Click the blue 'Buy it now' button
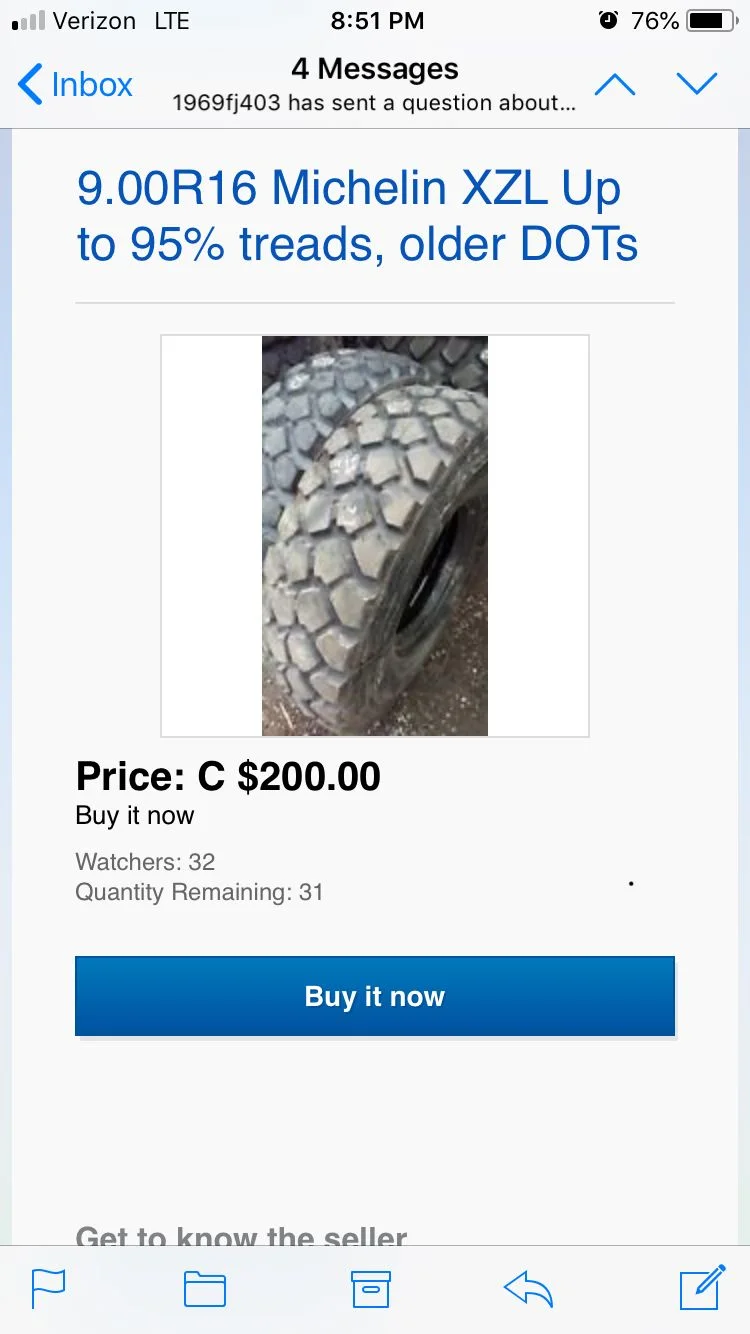Viewport: 750px width, 1334px height. tap(375, 996)
